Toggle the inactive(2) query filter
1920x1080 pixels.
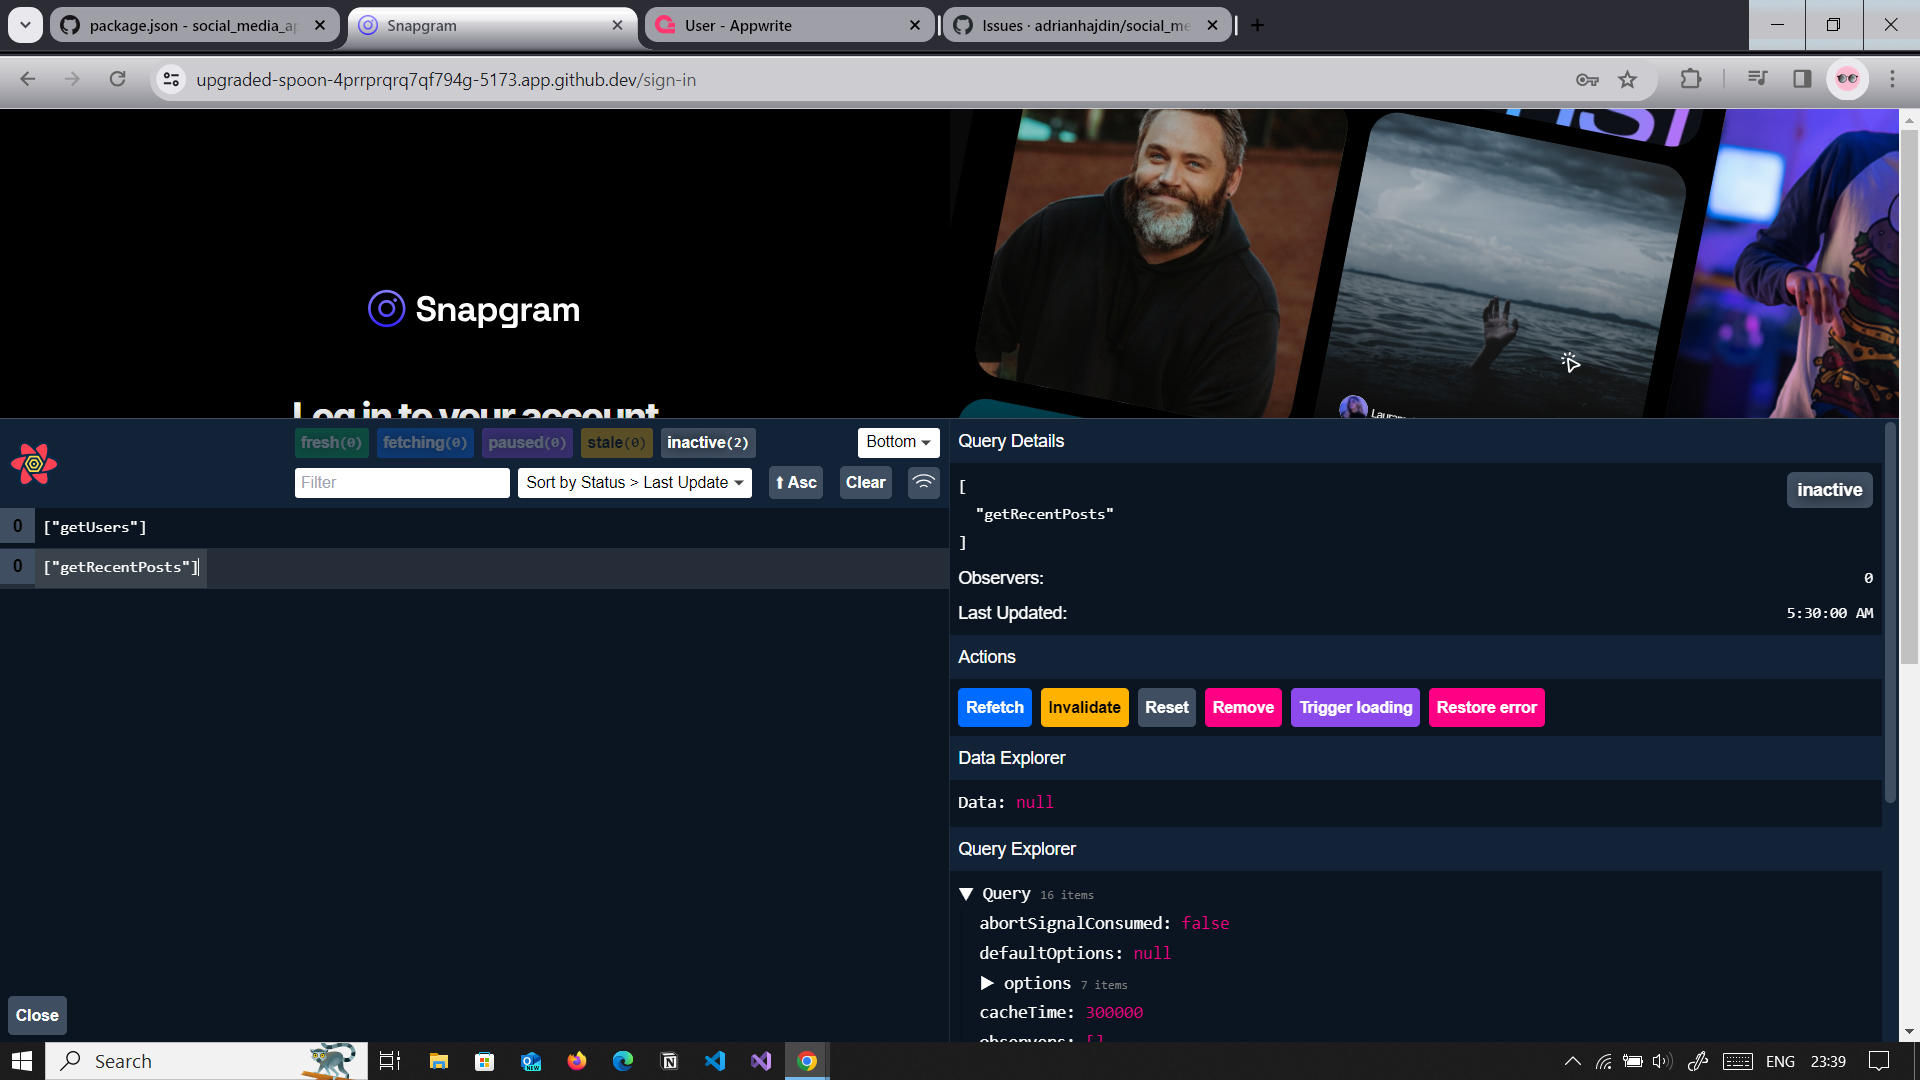pos(708,442)
